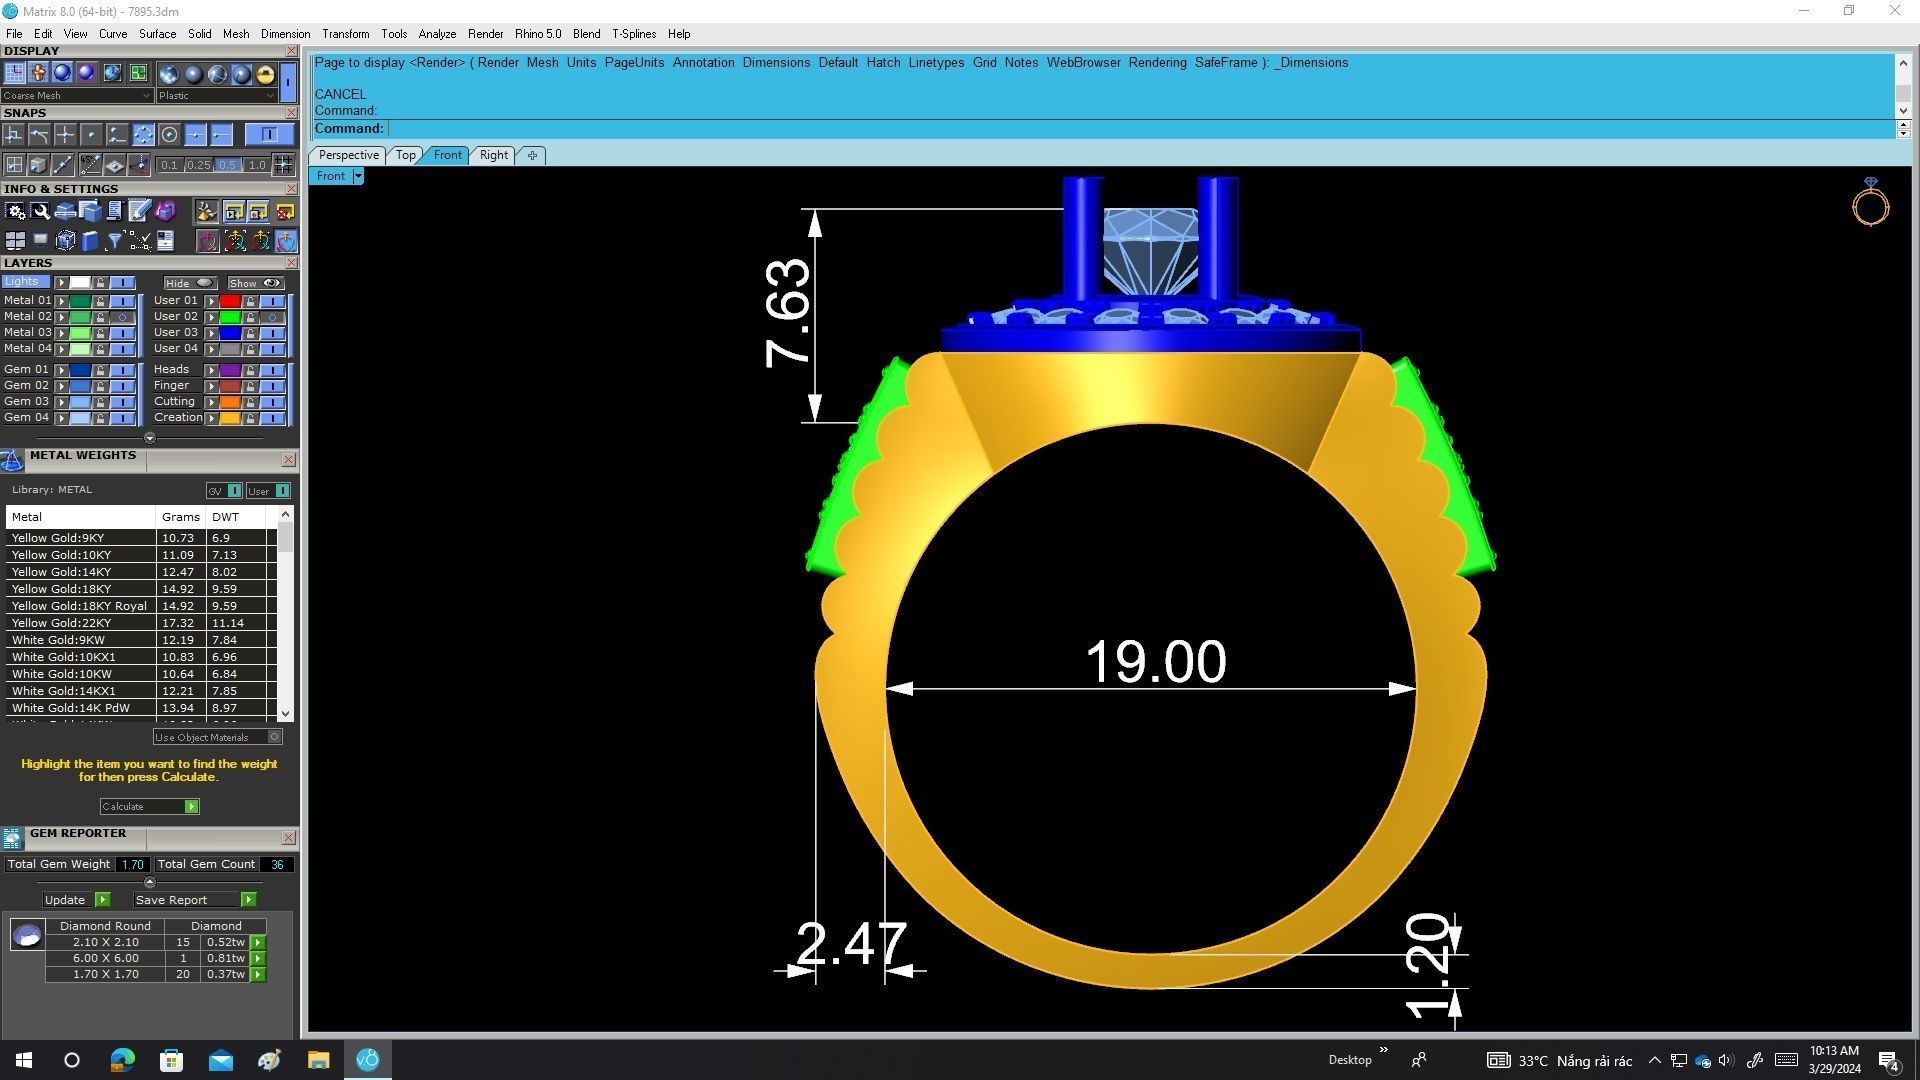Expand the Lights layer arrow

click(x=61, y=282)
